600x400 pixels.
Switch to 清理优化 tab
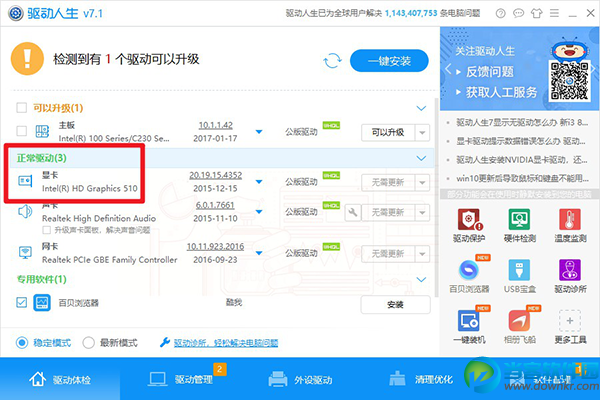pyautogui.click(x=421, y=379)
